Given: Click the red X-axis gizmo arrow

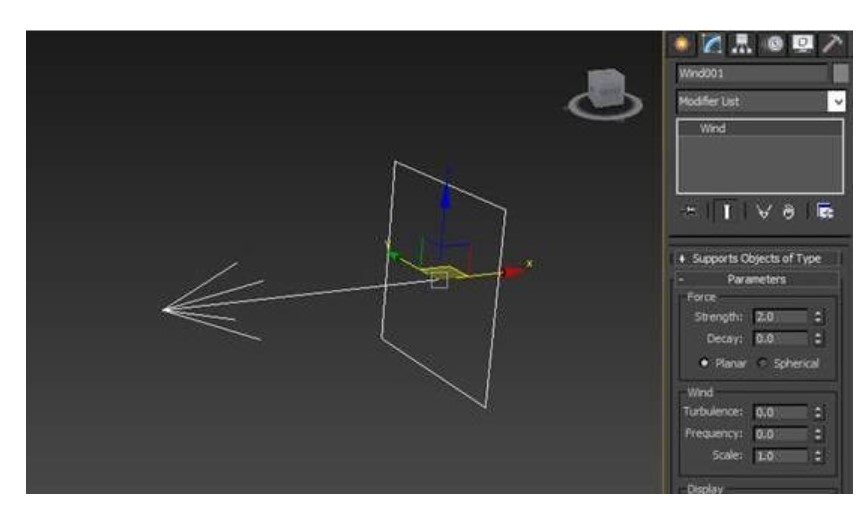Looking at the screenshot, I should tap(512, 271).
